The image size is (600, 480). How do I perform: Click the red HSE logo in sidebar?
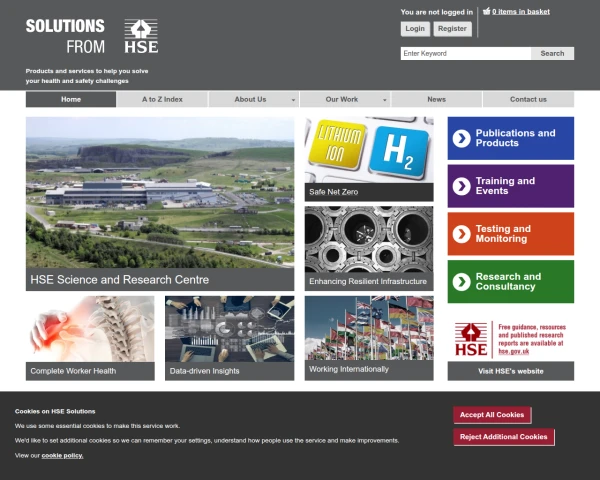pos(471,339)
